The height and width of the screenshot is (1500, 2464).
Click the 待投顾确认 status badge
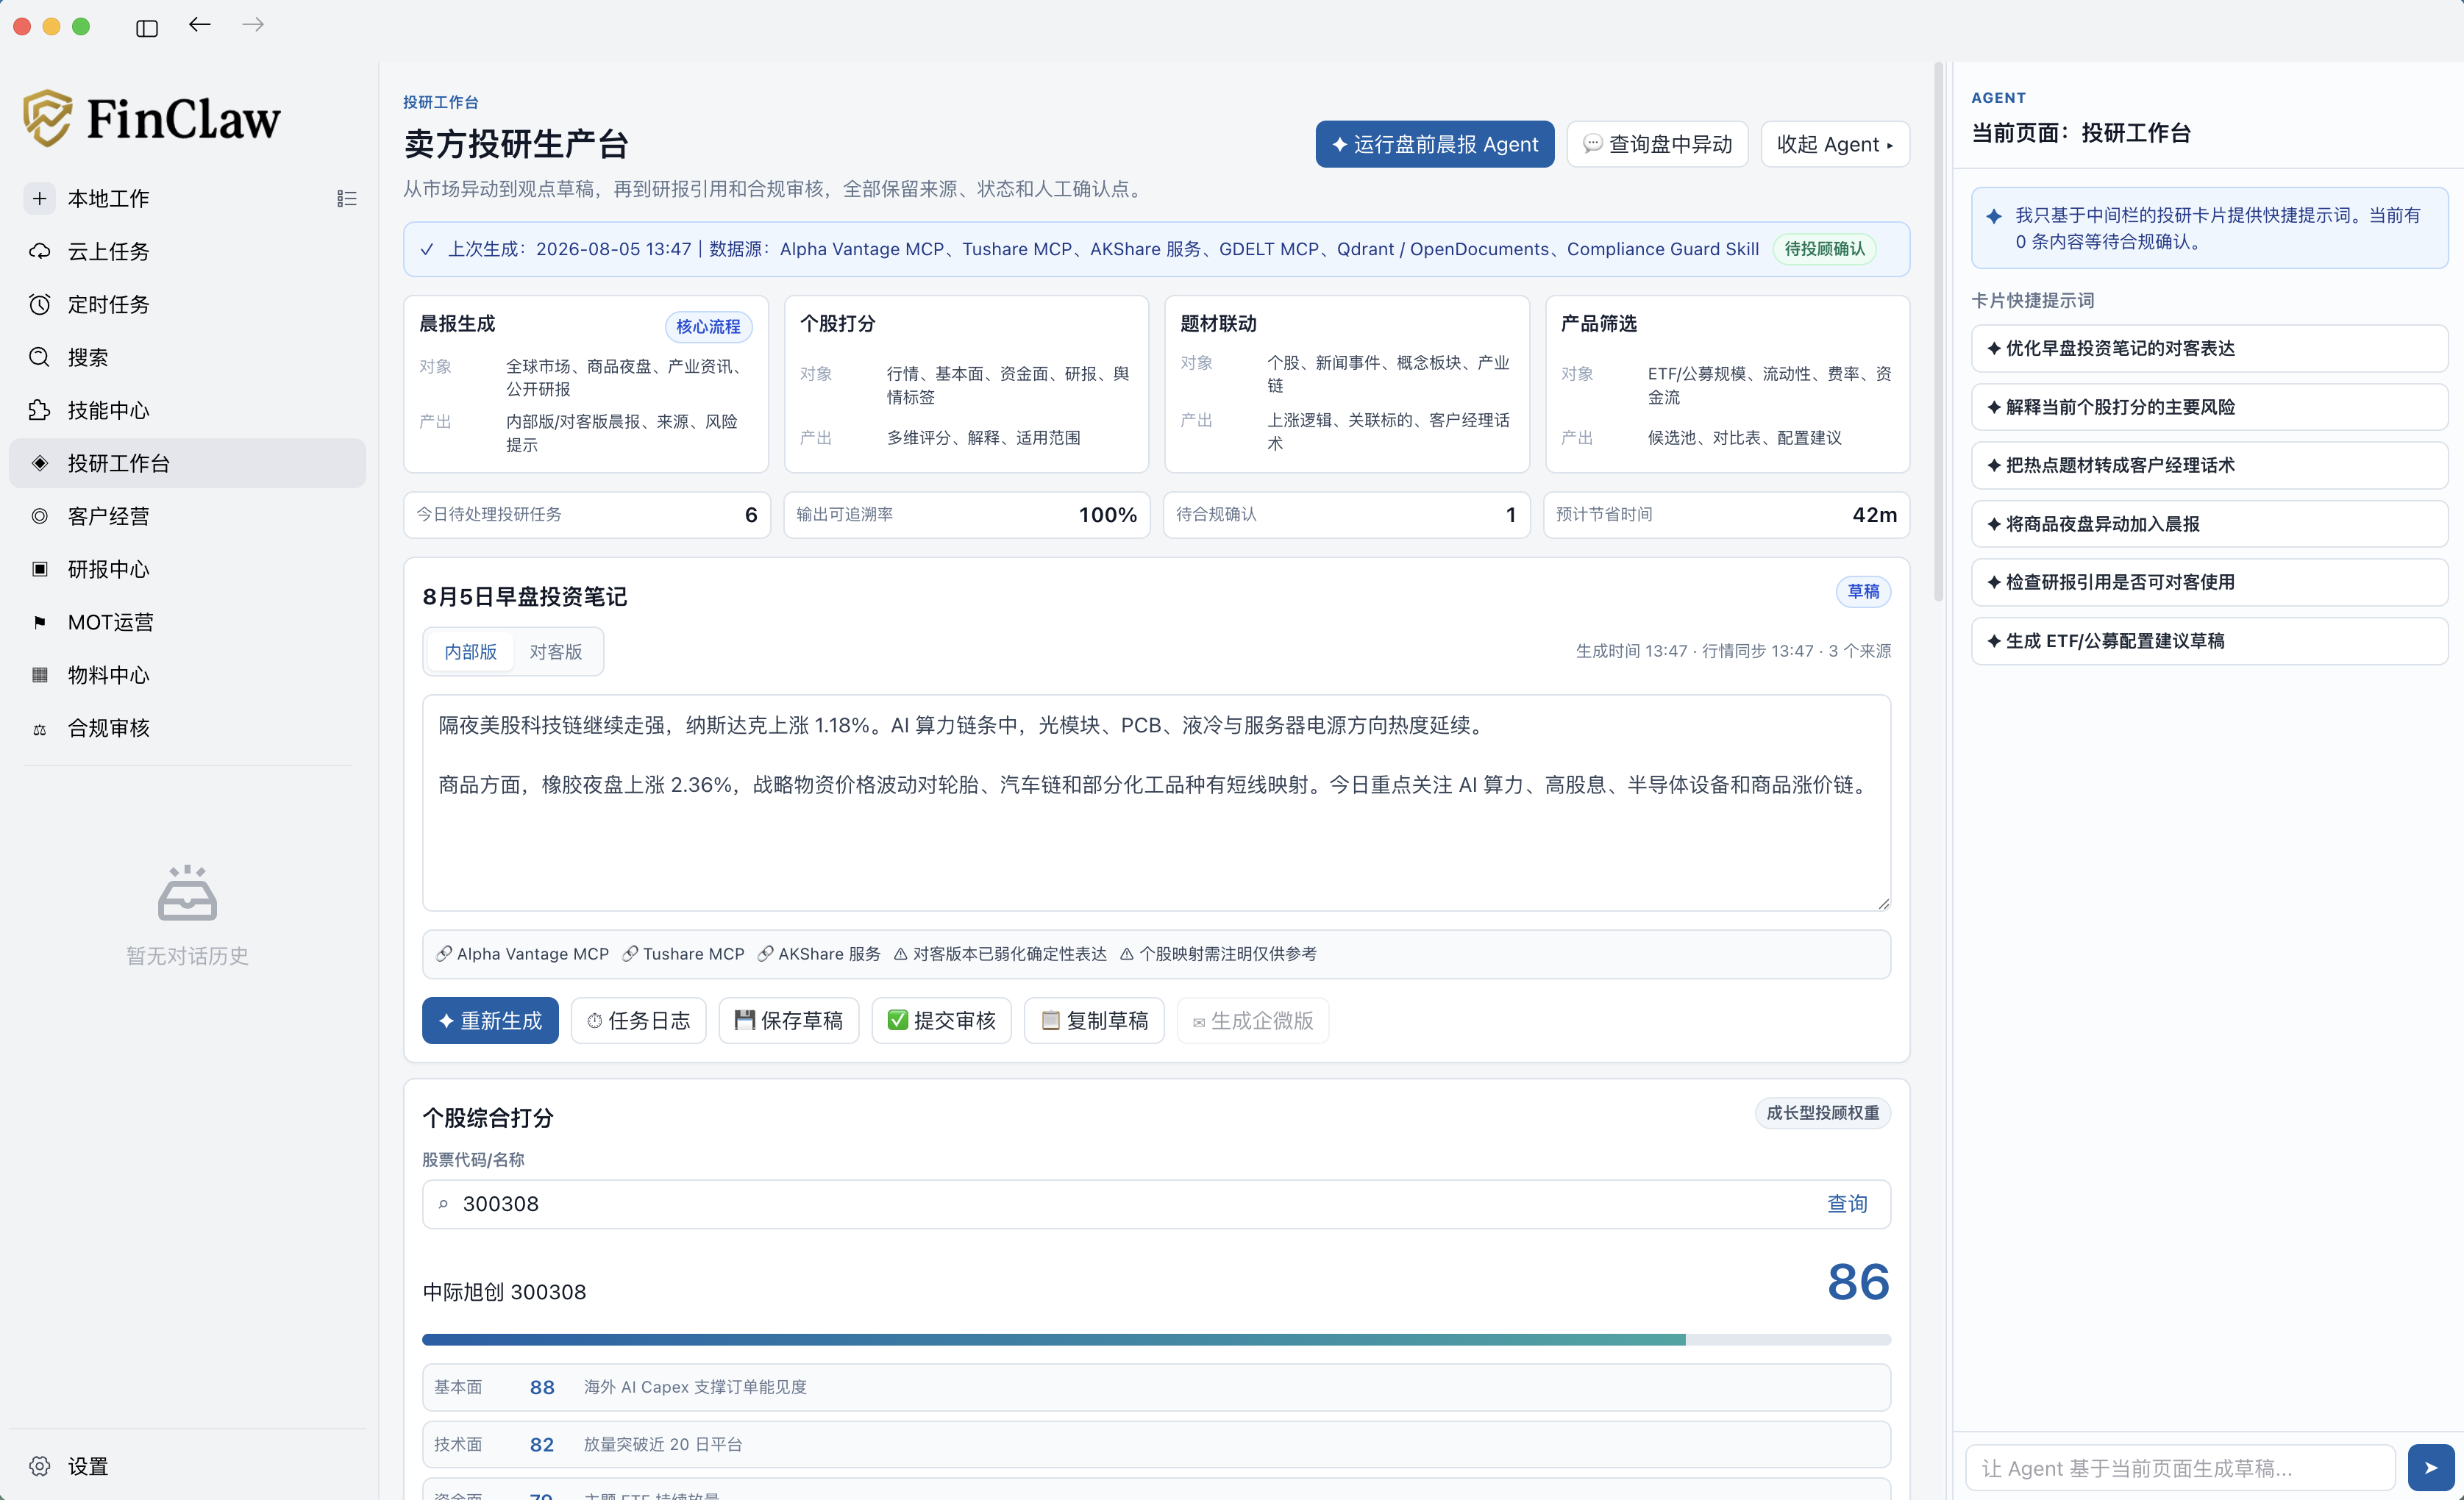pyautogui.click(x=1825, y=249)
